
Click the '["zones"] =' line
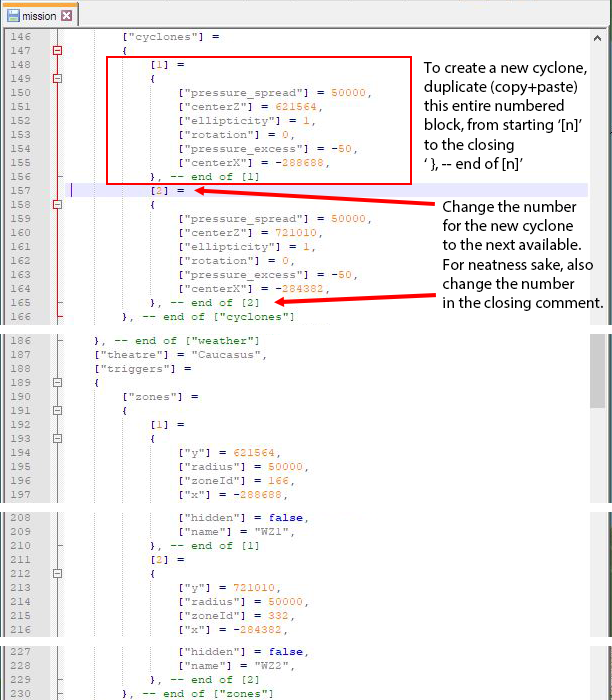tap(161, 397)
